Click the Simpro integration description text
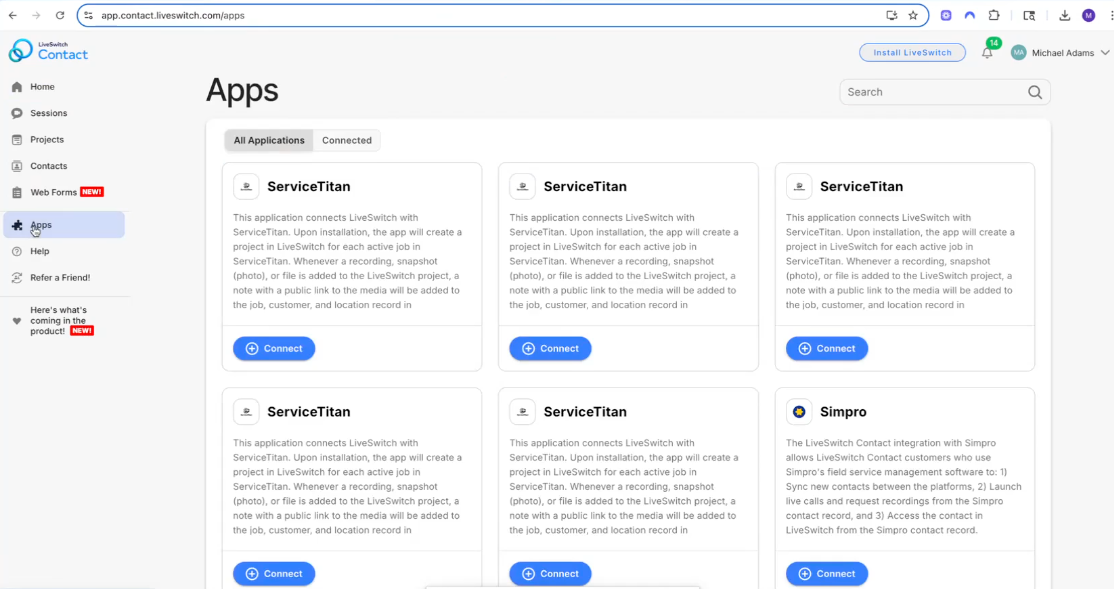 point(904,487)
